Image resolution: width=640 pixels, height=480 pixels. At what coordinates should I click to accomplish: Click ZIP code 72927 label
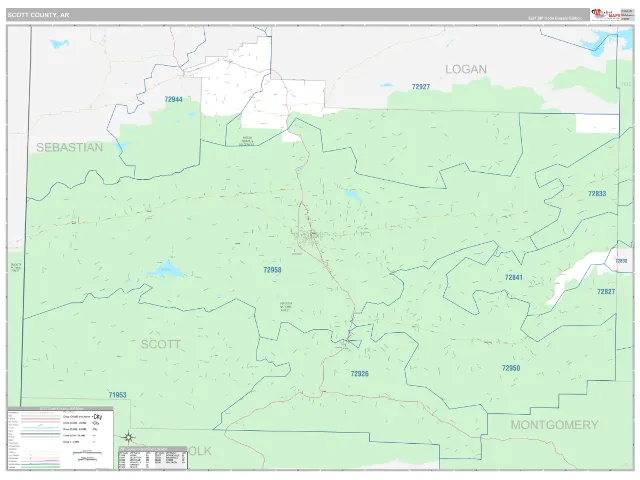pos(420,87)
